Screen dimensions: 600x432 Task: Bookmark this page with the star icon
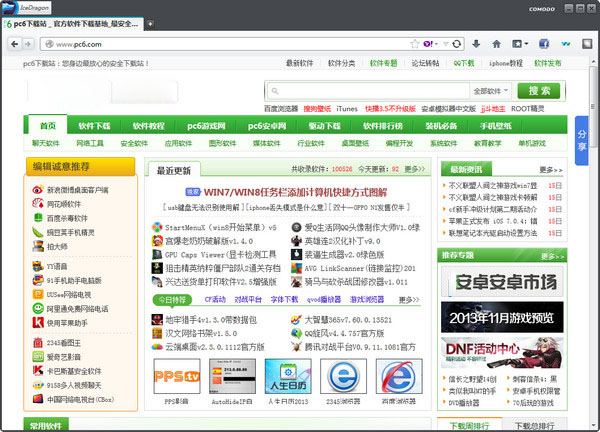pos(413,44)
